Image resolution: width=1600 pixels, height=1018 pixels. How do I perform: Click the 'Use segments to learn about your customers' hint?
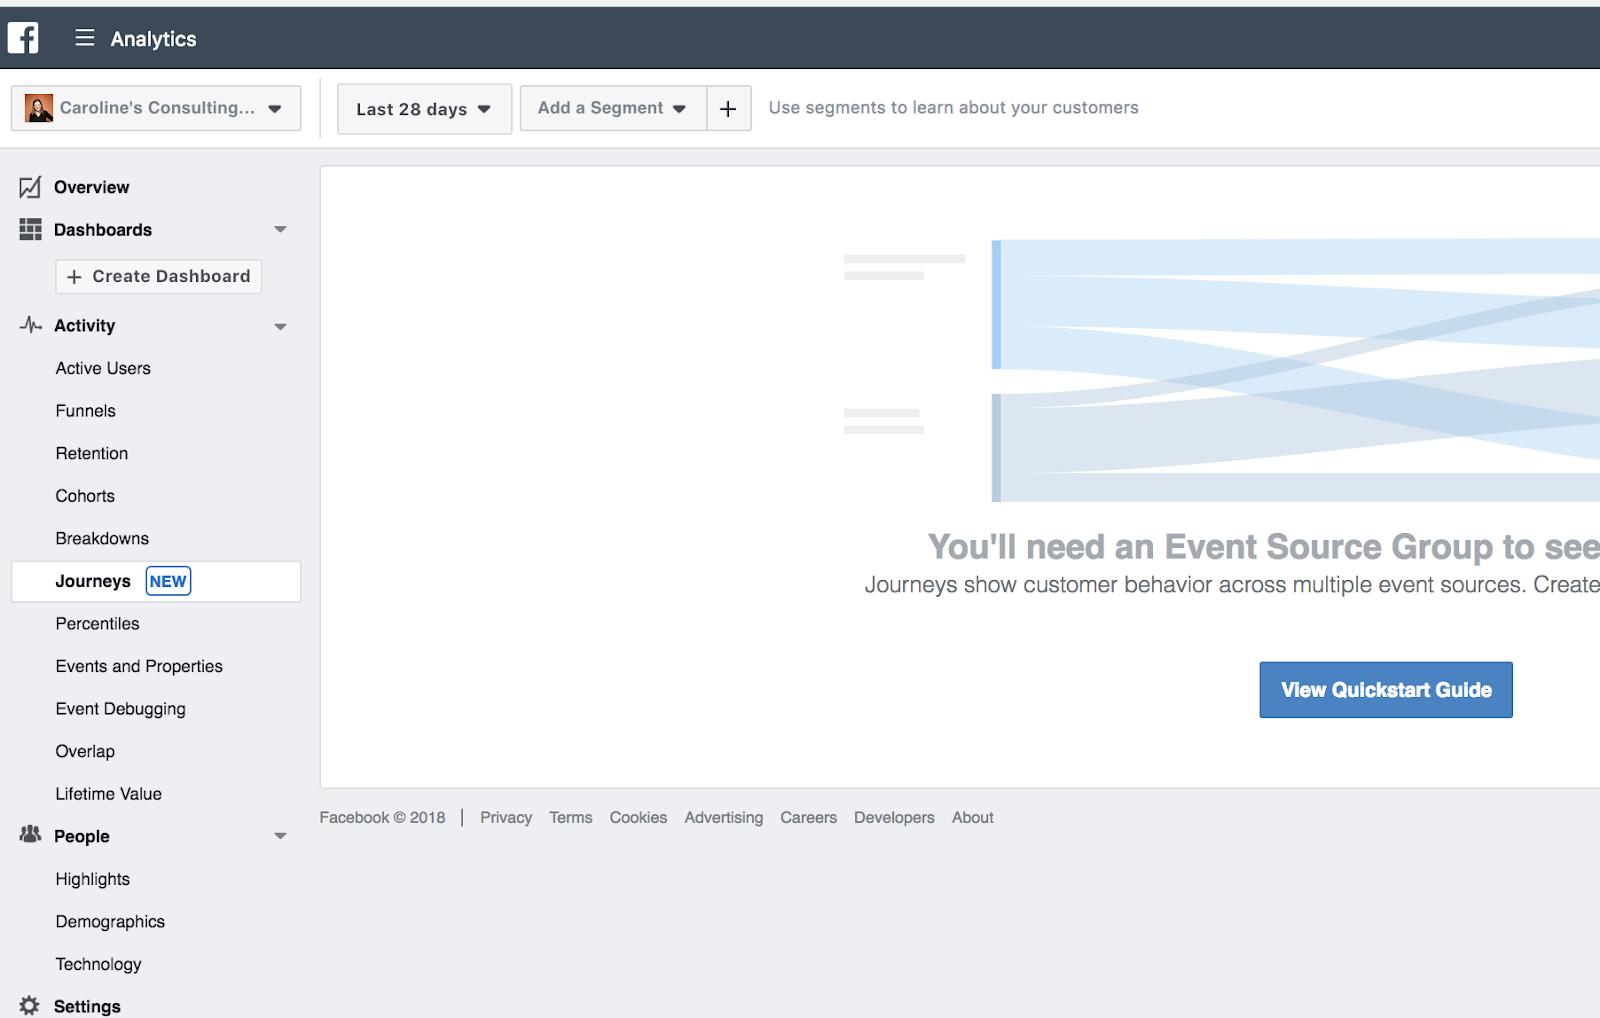954,108
